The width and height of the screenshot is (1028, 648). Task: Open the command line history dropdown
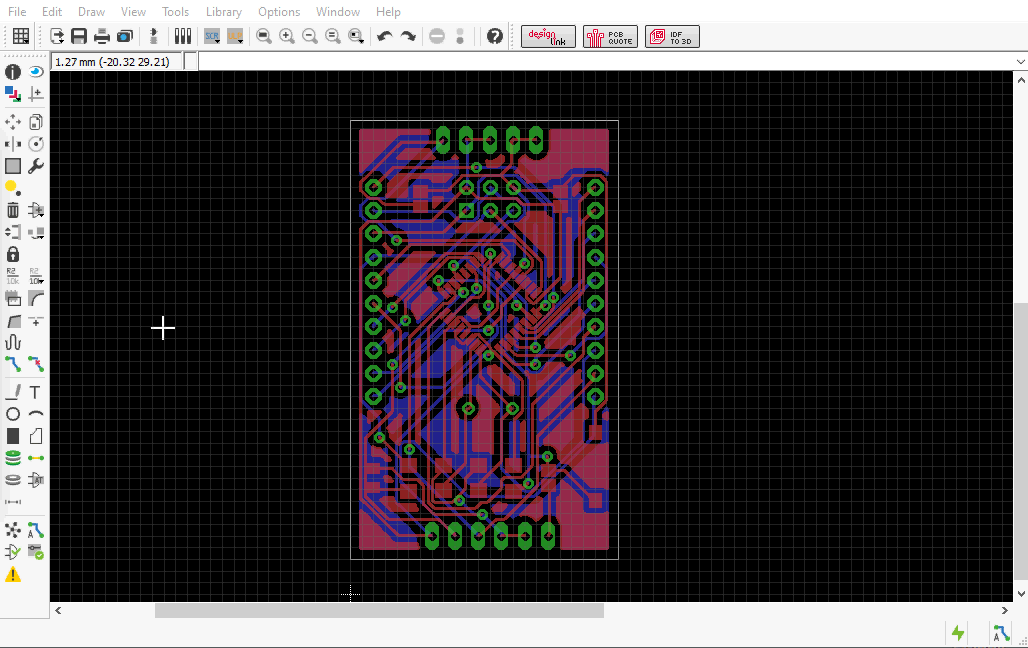point(1019,61)
